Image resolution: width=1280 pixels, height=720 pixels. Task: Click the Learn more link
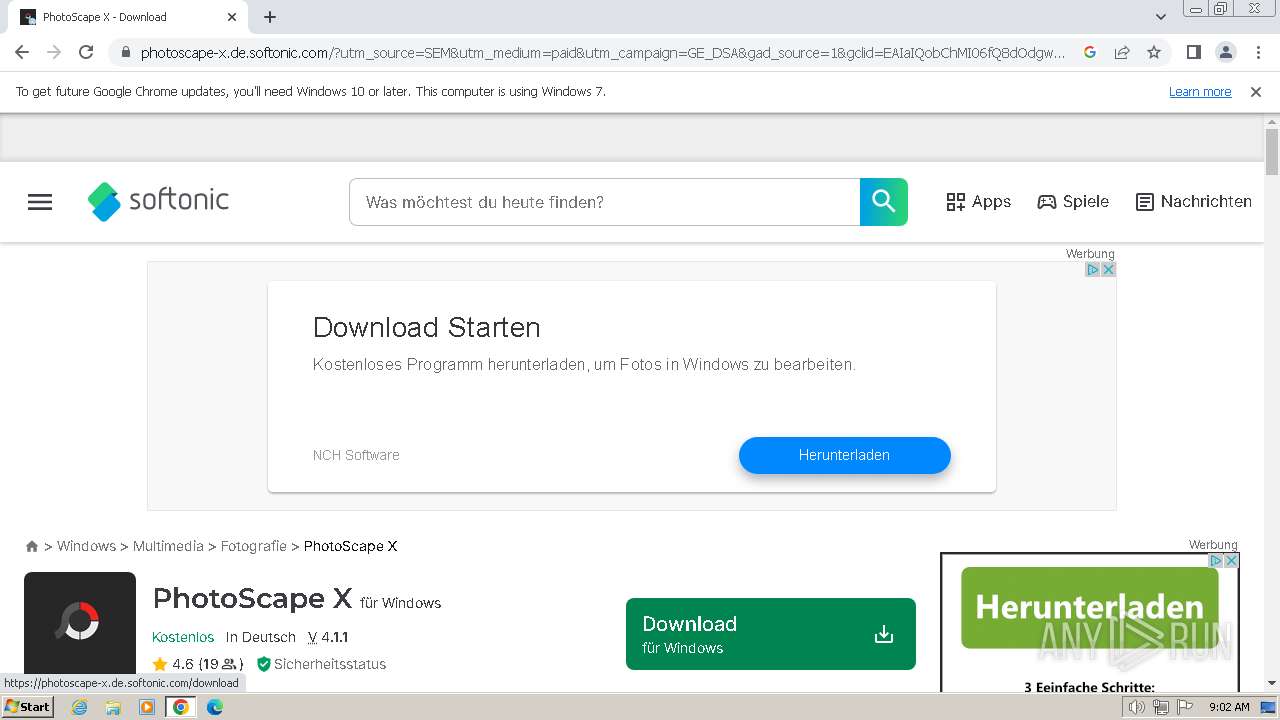pos(1200,92)
